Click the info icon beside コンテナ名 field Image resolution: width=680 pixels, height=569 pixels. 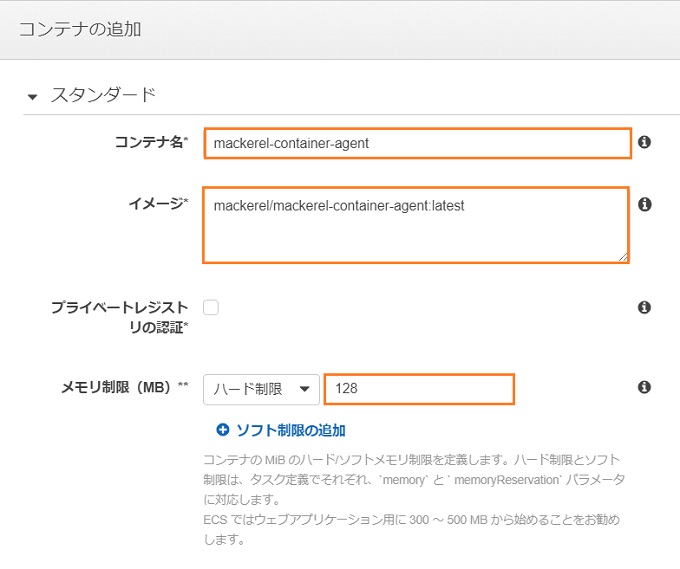[644, 142]
